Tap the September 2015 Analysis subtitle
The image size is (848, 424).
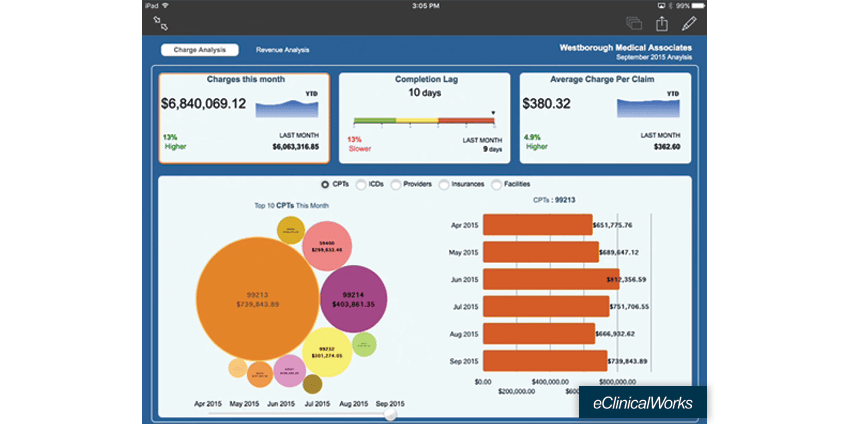(653, 57)
